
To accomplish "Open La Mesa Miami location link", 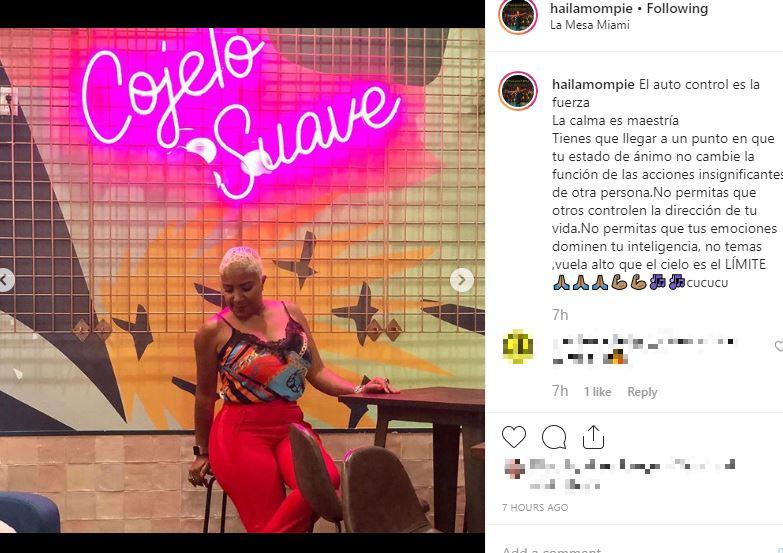I will [589, 24].
